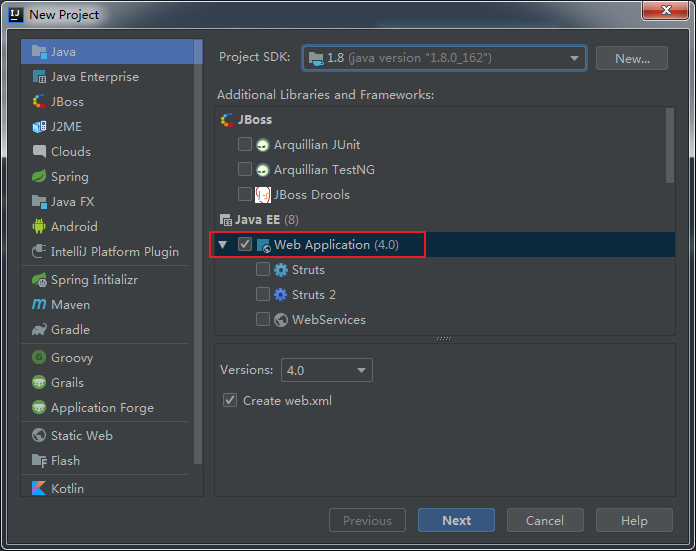696x551 pixels.
Task: Collapse the Web Application tree node arrow
Action: pos(223,245)
